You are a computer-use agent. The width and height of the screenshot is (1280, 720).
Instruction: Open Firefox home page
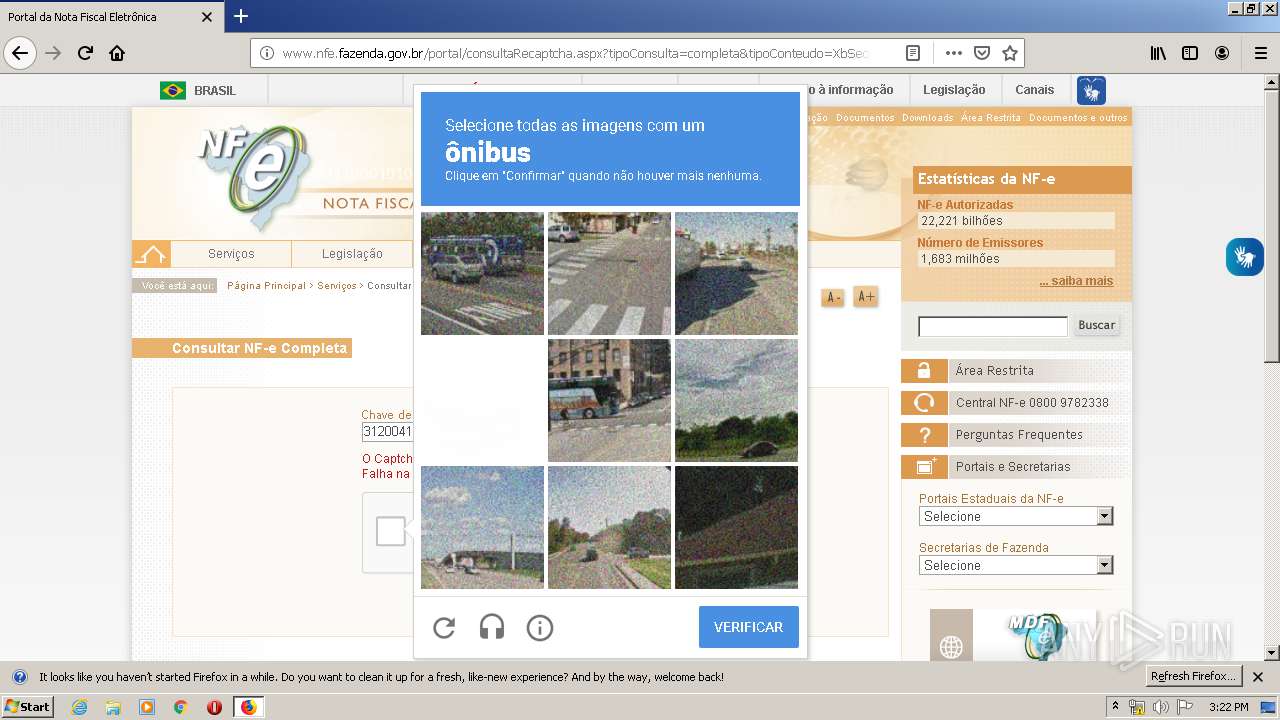coord(117,53)
